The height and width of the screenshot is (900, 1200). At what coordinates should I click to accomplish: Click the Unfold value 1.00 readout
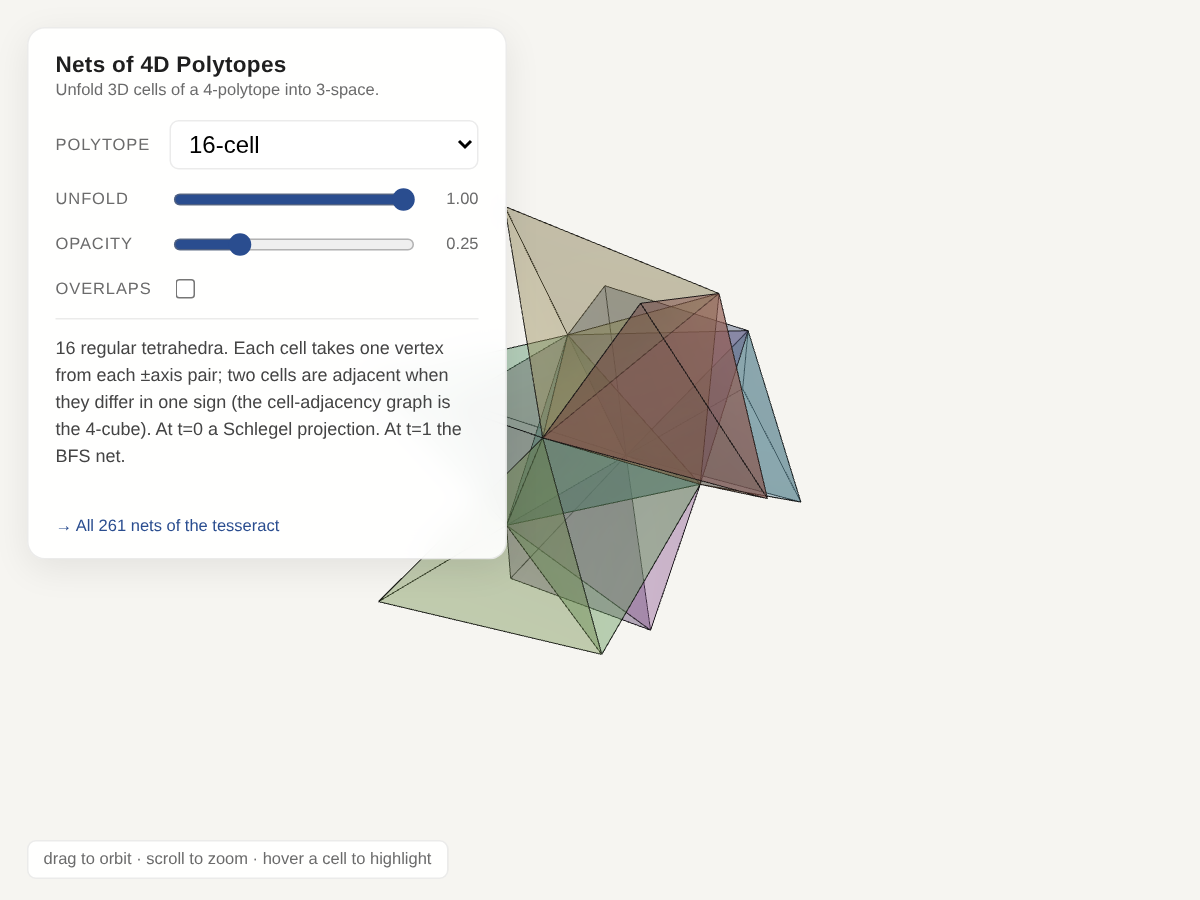click(x=462, y=199)
